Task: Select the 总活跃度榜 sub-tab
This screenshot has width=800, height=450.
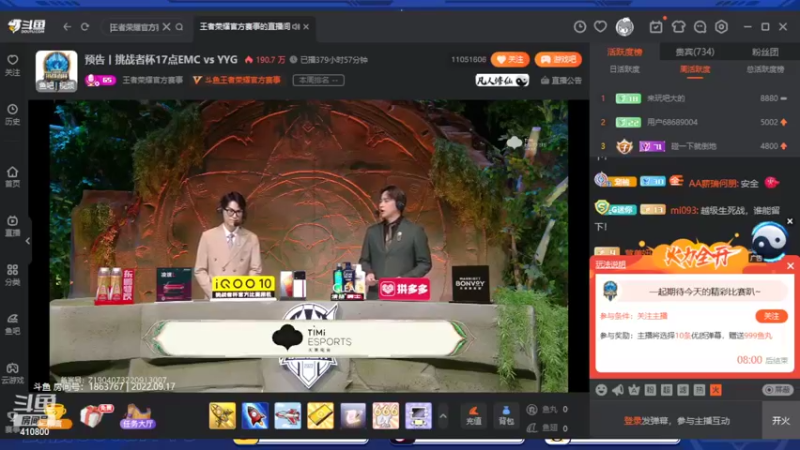Action: pos(765,69)
